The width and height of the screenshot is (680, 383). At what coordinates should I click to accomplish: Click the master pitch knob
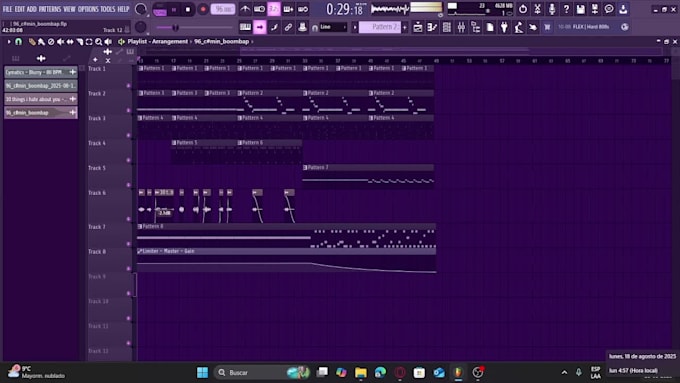pyautogui.click(x=141, y=27)
